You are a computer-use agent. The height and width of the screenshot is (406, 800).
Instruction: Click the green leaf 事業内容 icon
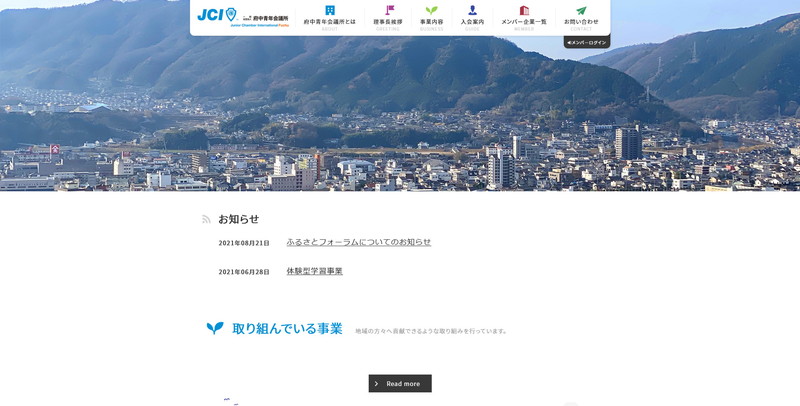click(x=431, y=11)
